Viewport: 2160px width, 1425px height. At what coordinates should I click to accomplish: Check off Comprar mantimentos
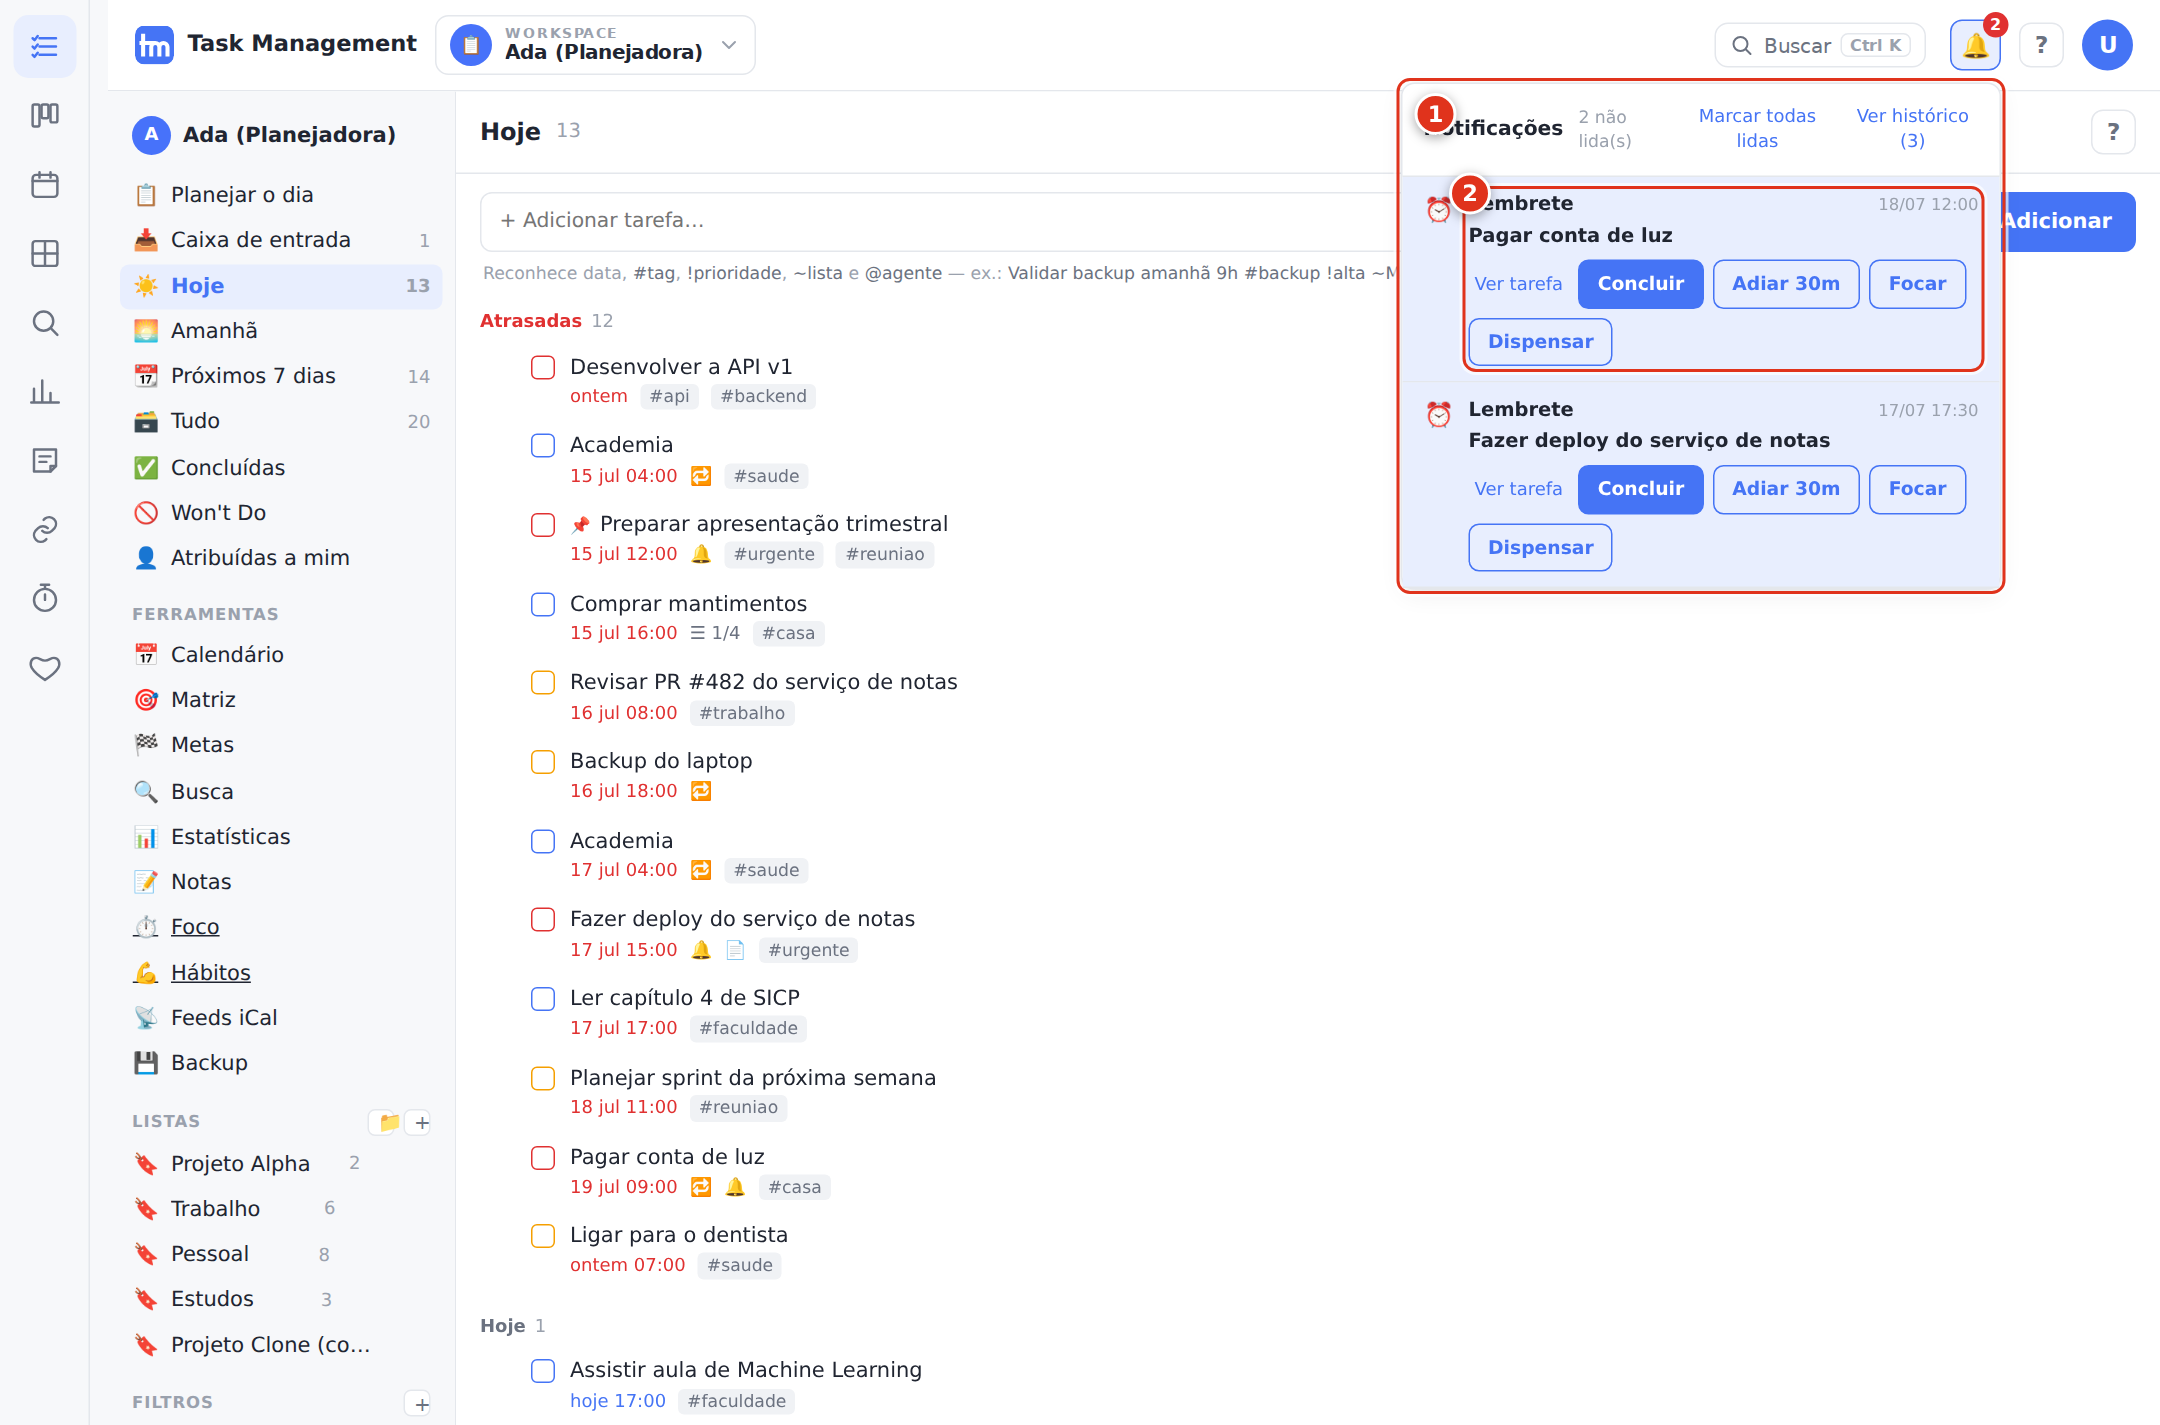click(x=543, y=604)
